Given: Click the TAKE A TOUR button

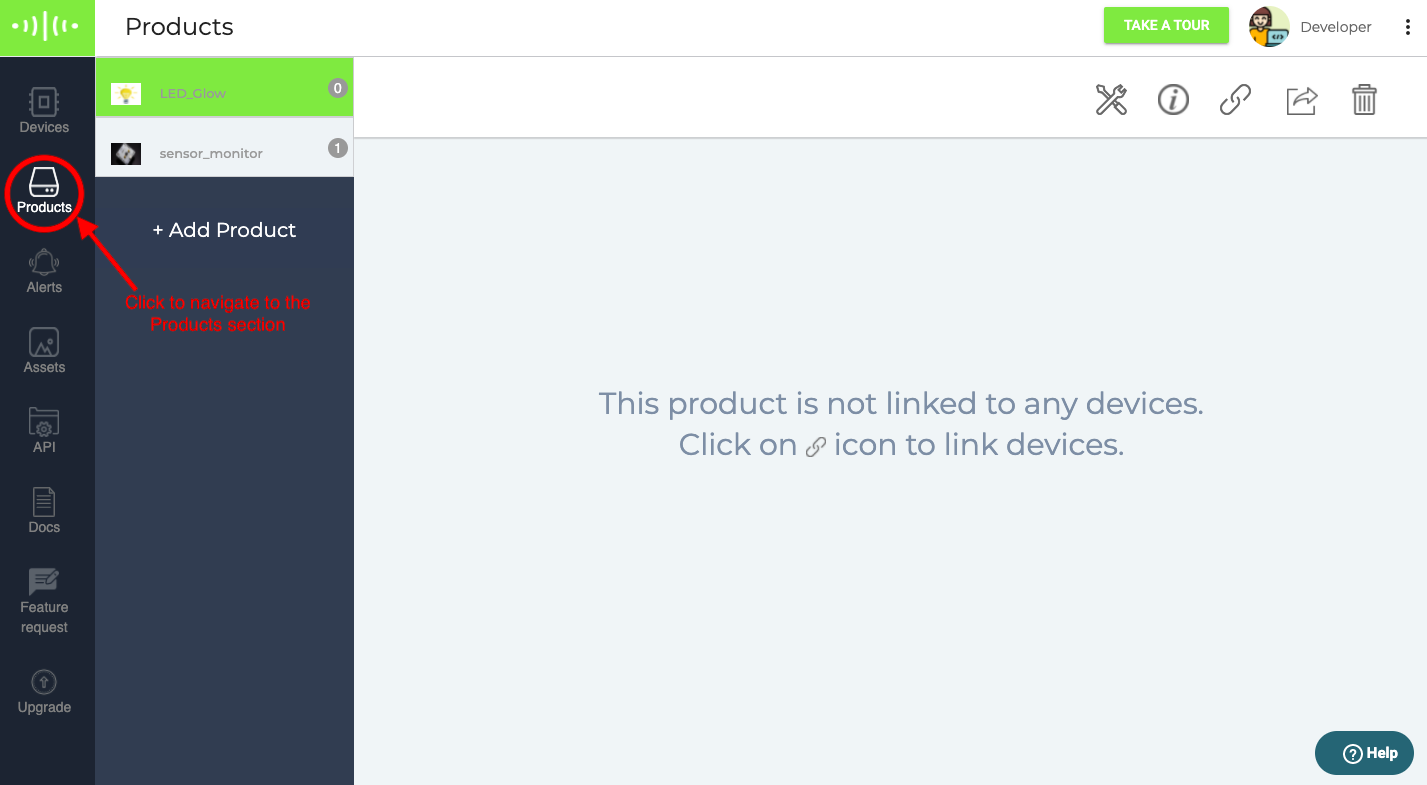Looking at the screenshot, I should (x=1166, y=26).
